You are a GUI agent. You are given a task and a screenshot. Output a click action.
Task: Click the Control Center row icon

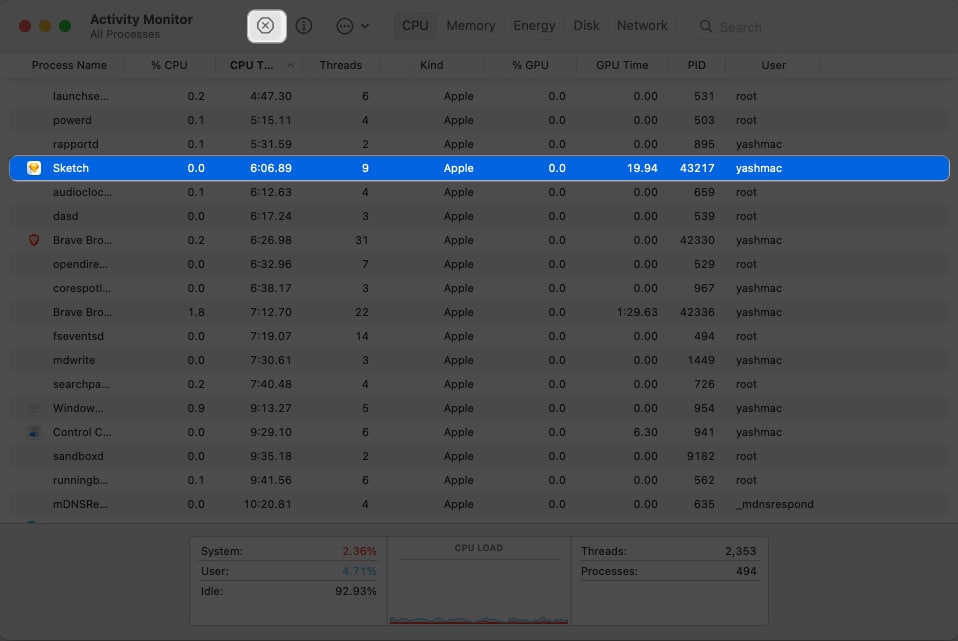click(34, 432)
